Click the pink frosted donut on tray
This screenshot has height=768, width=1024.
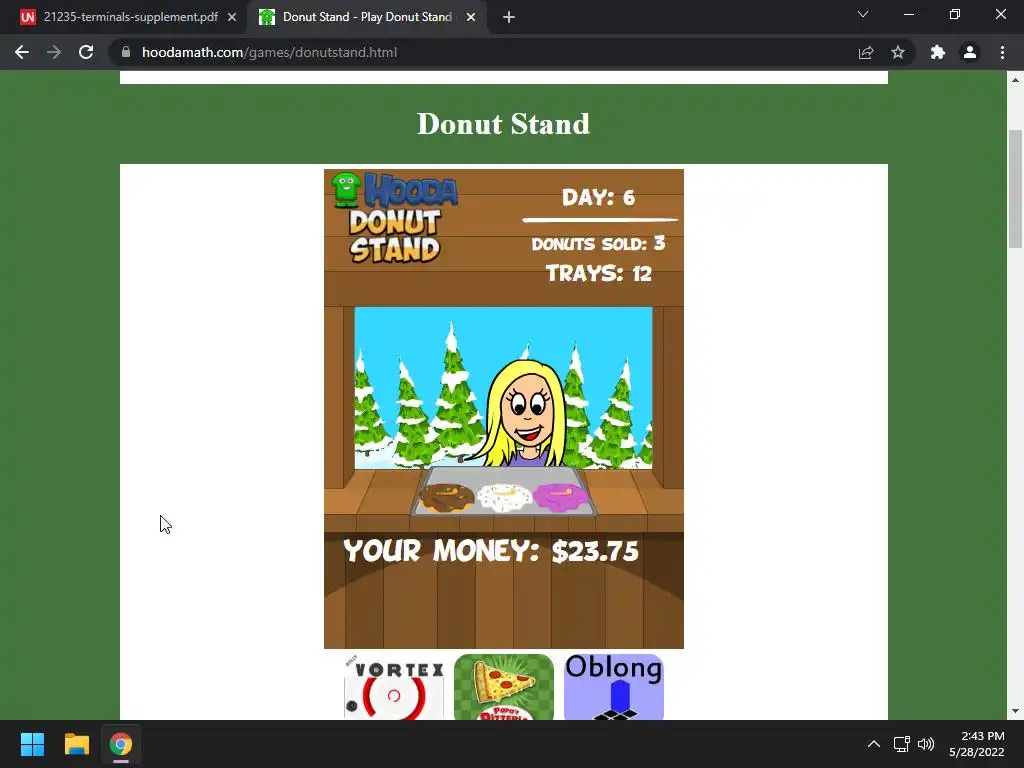point(560,497)
